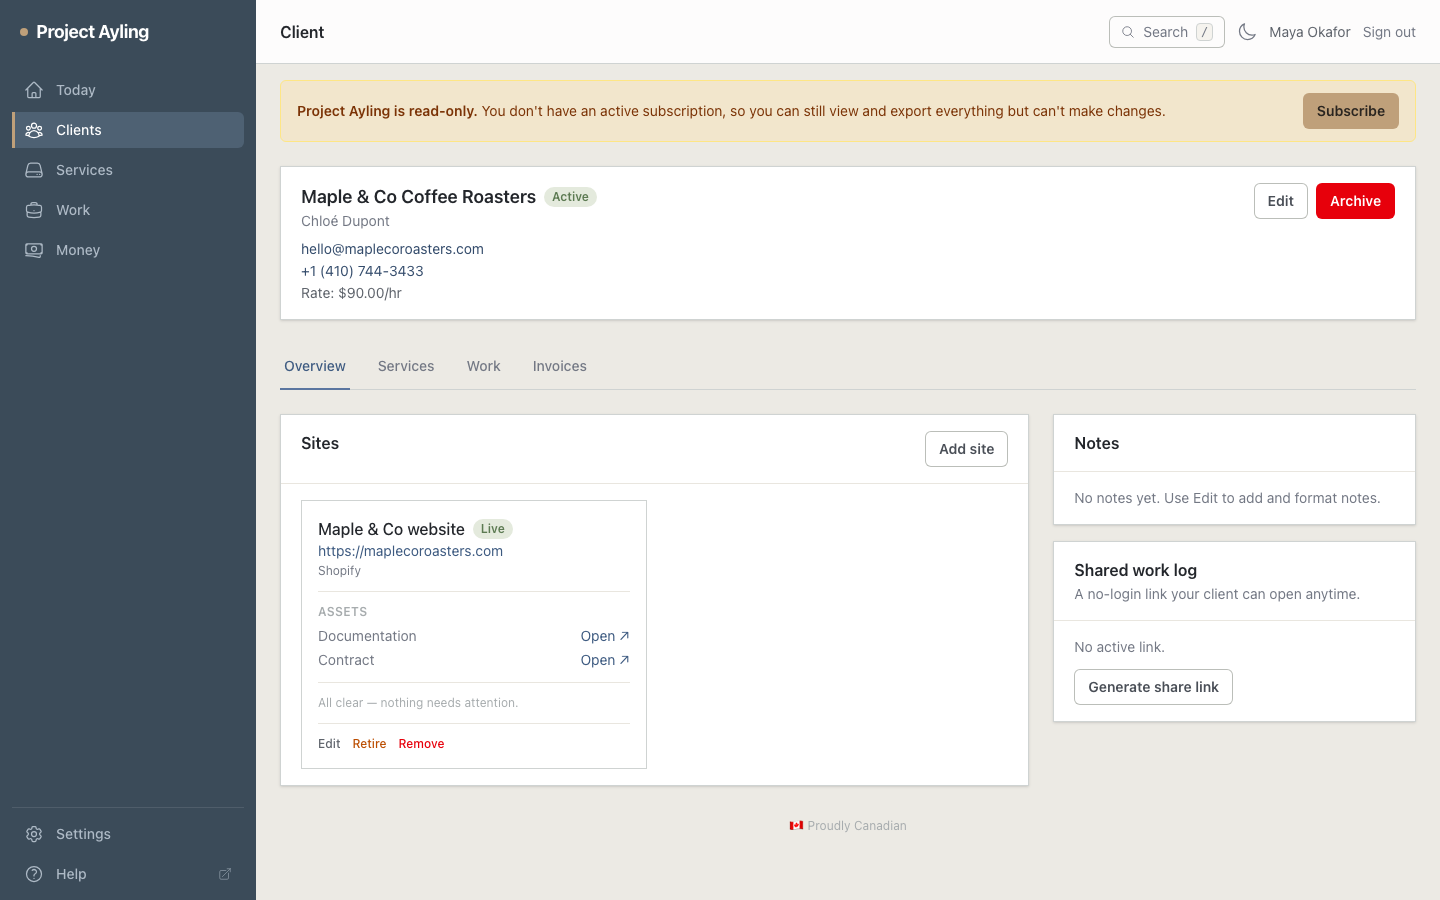Generate a share link for work log
Screen dimensions: 1440x900
click(1153, 687)
